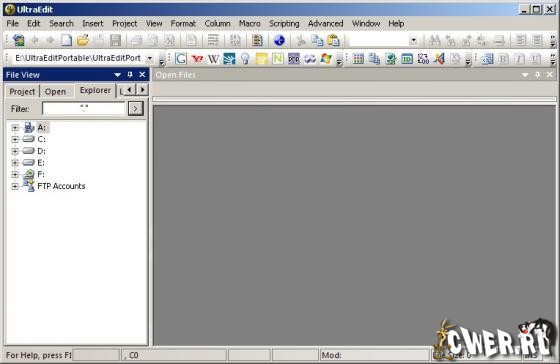This screenshot has height=364, width=560.
Task: Close the Open Files panel
Action: click(x=550, y=75)
